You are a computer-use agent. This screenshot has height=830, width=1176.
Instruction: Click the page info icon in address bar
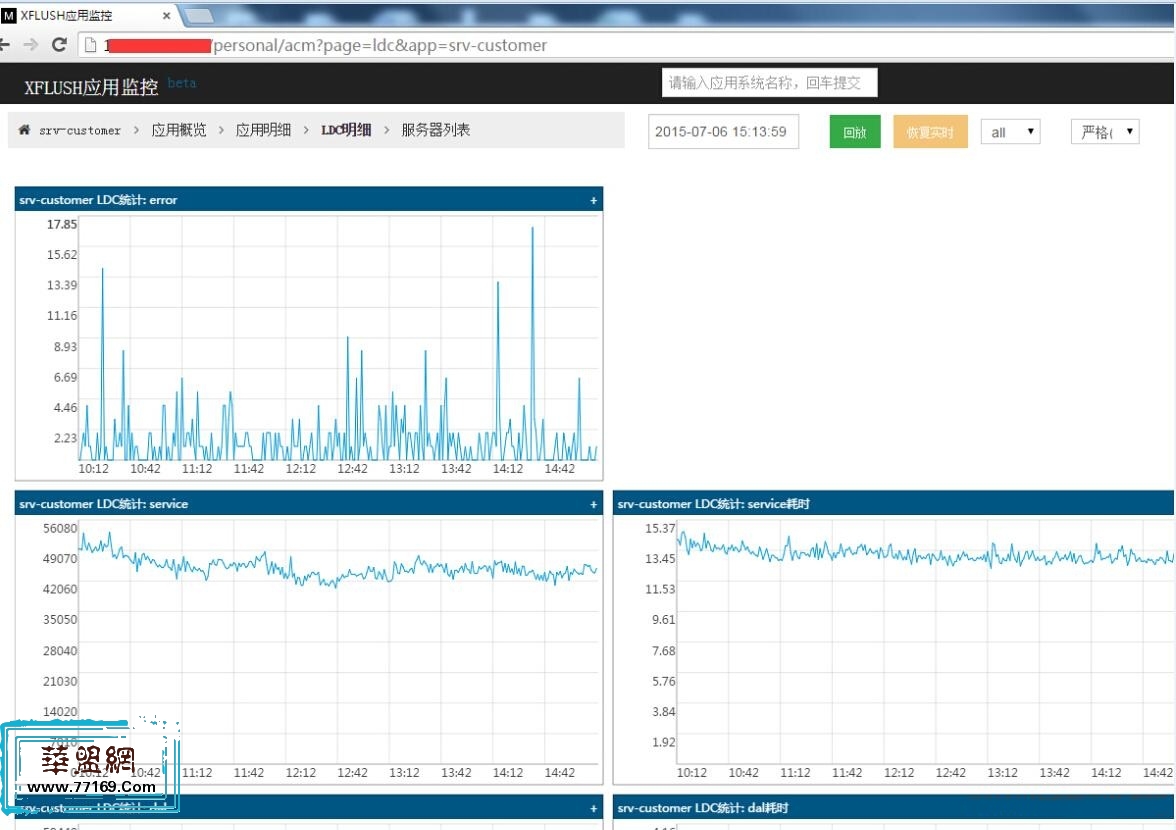click(x=90, y=45)
